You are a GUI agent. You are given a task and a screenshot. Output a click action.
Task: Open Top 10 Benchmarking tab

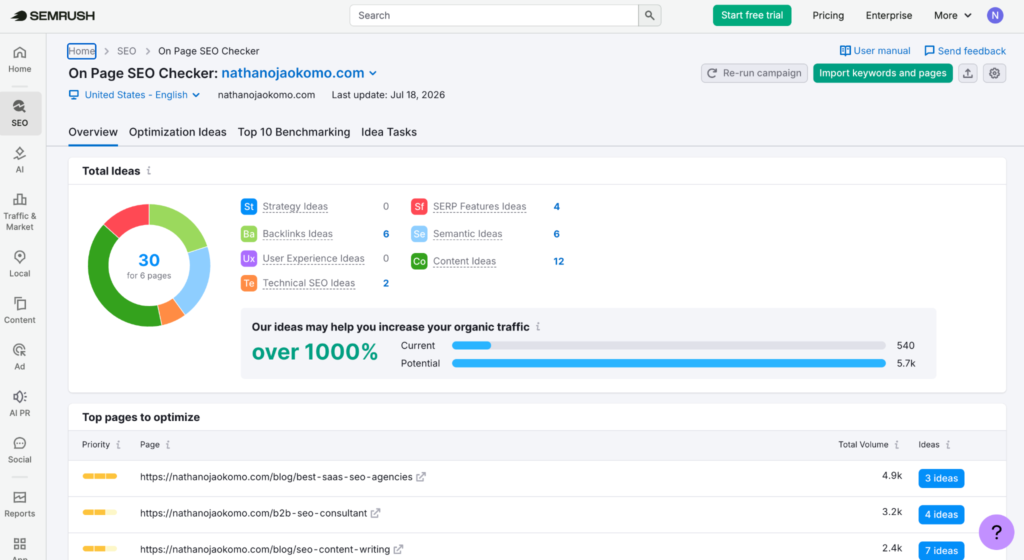point(294,132)
